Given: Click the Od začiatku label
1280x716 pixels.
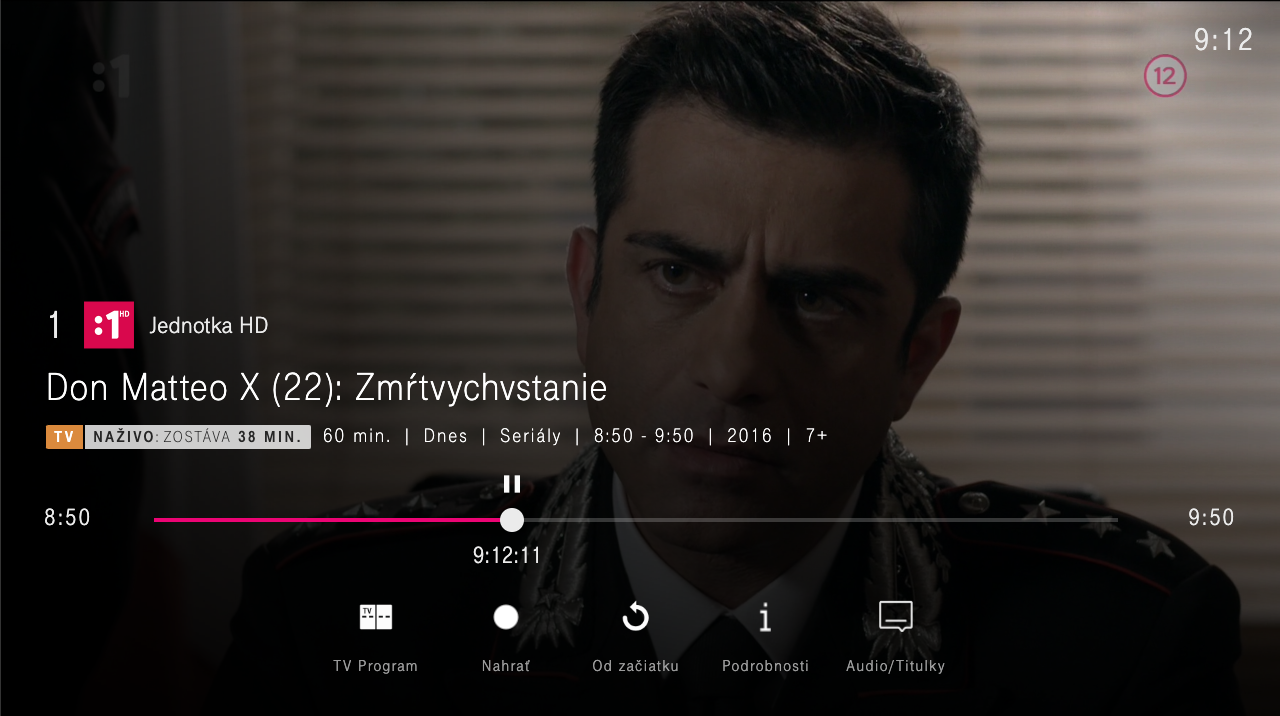Looking at the screenshot, I should tap(636, 666).
